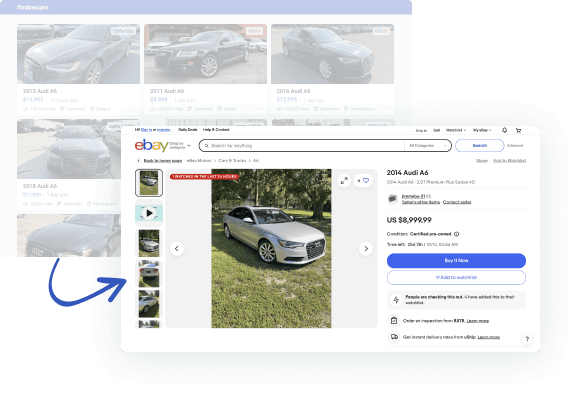Click the Add to watchlist button
Image resolution: width=580 pixels, height=396 pixels.
point(456,277)
